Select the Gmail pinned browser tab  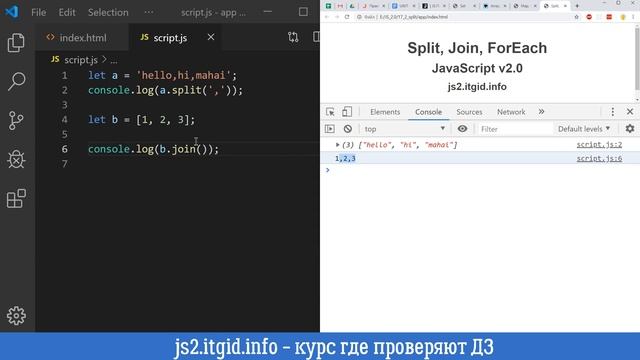[340, 6]
